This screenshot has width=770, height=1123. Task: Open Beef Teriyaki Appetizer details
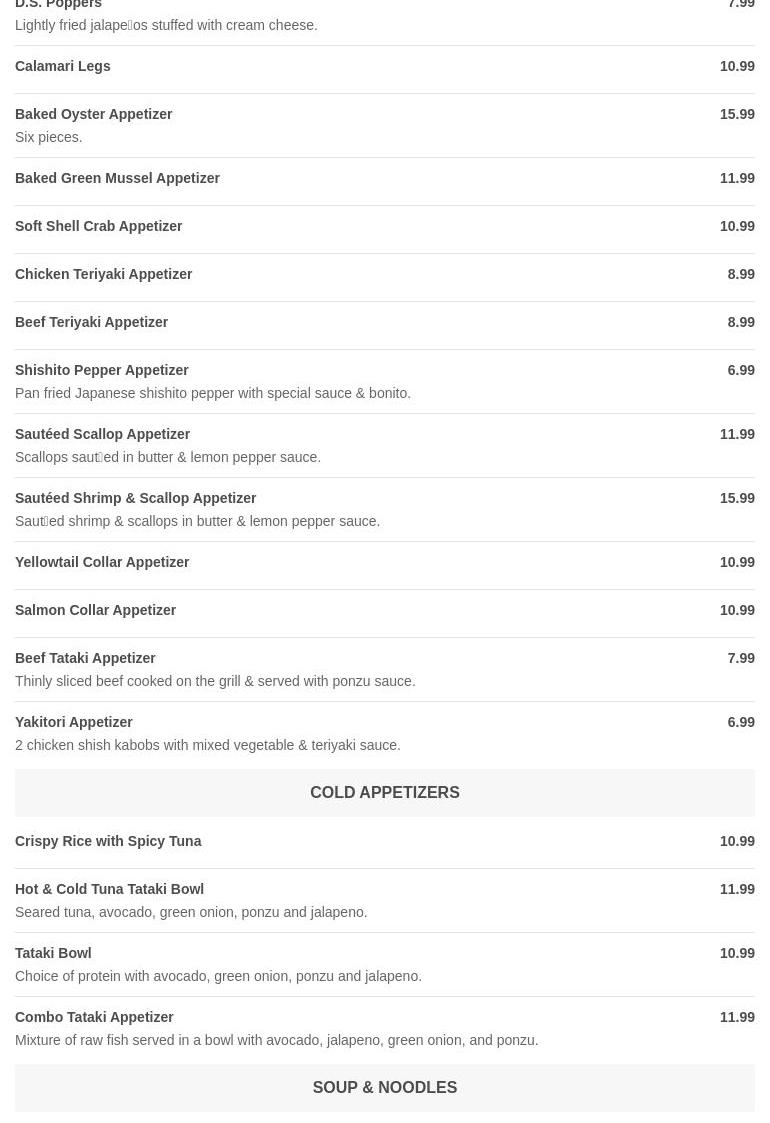click(x=92, y=322)
